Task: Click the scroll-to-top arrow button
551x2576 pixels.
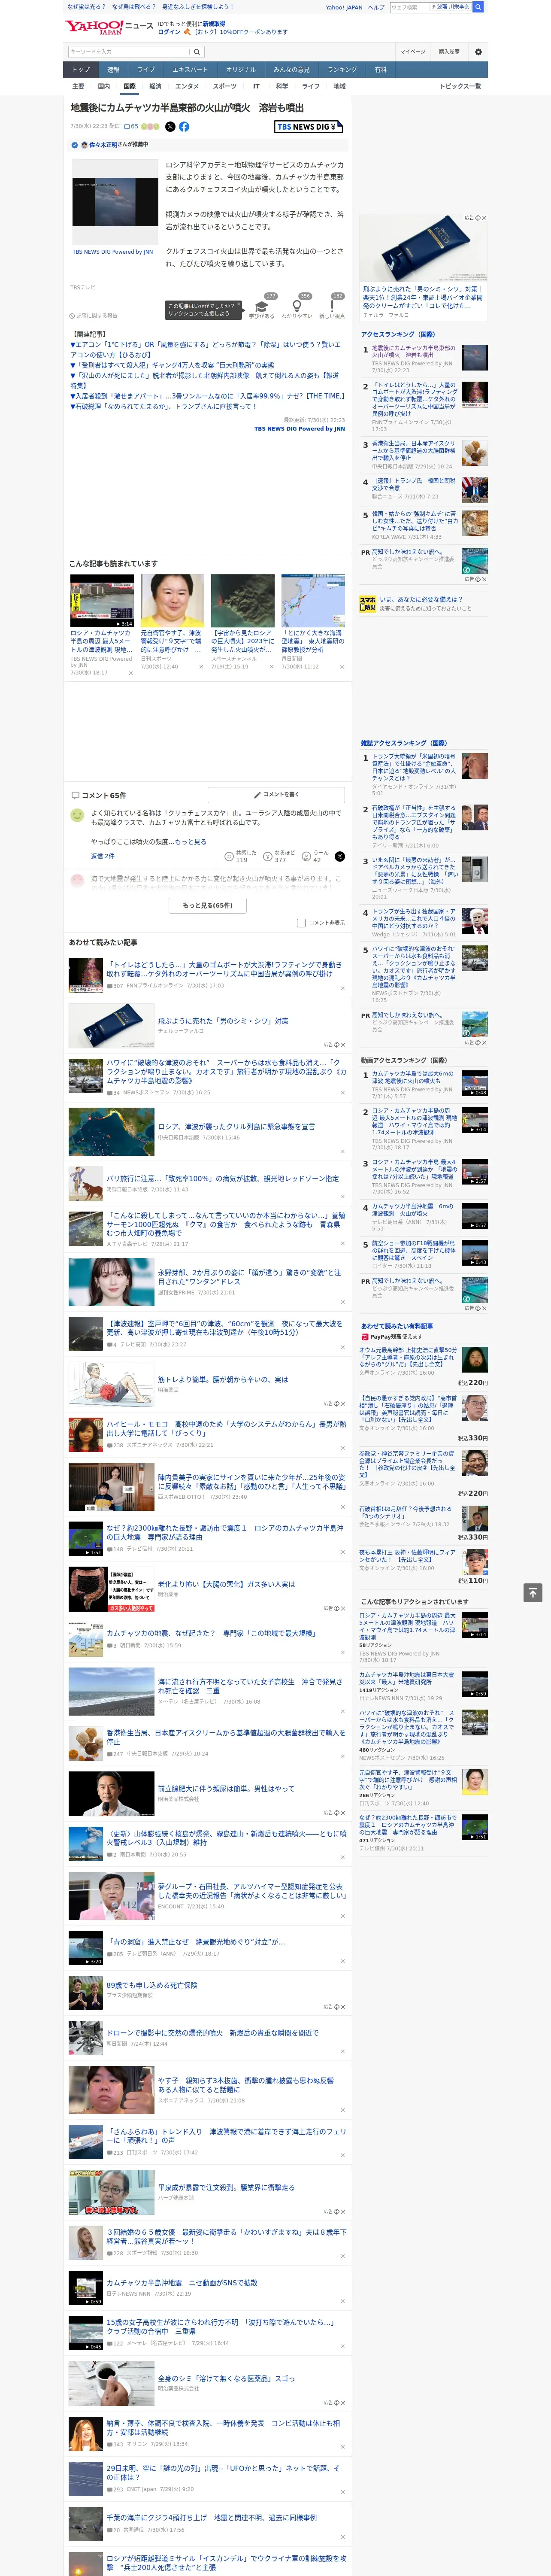Action: (x=533, y=1592)
